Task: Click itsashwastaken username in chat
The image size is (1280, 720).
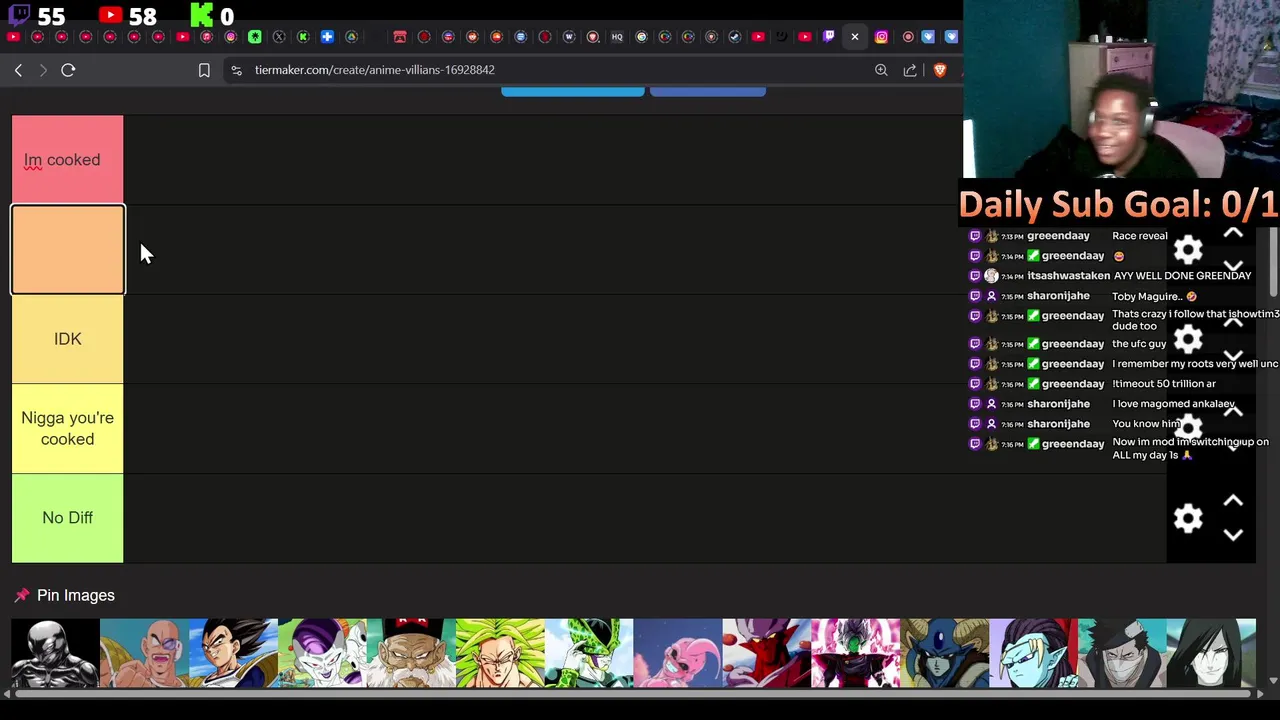Action: pos(1069,276)
